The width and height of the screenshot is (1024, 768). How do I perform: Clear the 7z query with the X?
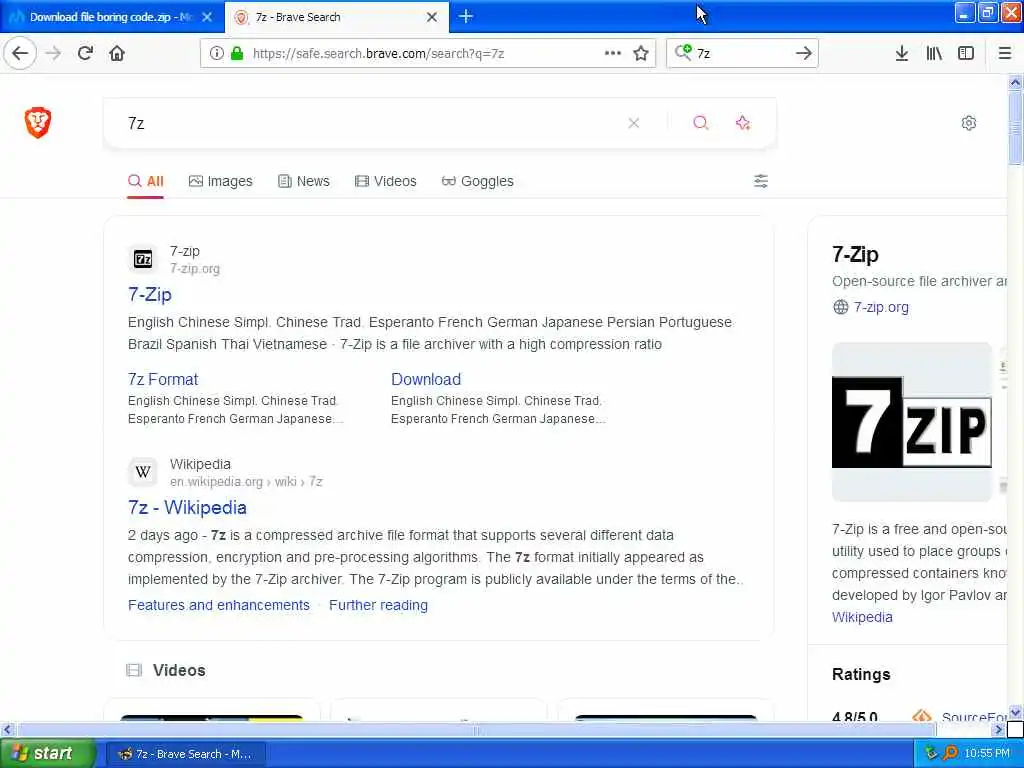click(633, 123)
